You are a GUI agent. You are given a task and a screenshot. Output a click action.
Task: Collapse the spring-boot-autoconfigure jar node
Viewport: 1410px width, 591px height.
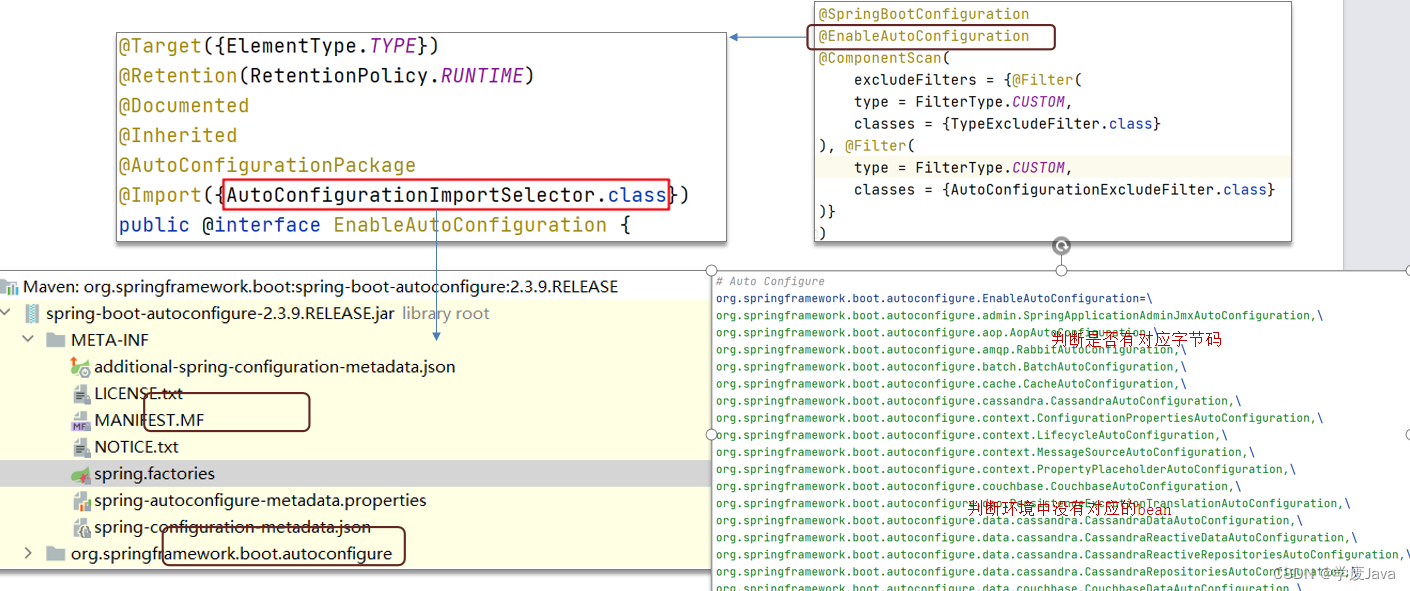[x=7, y=314]
